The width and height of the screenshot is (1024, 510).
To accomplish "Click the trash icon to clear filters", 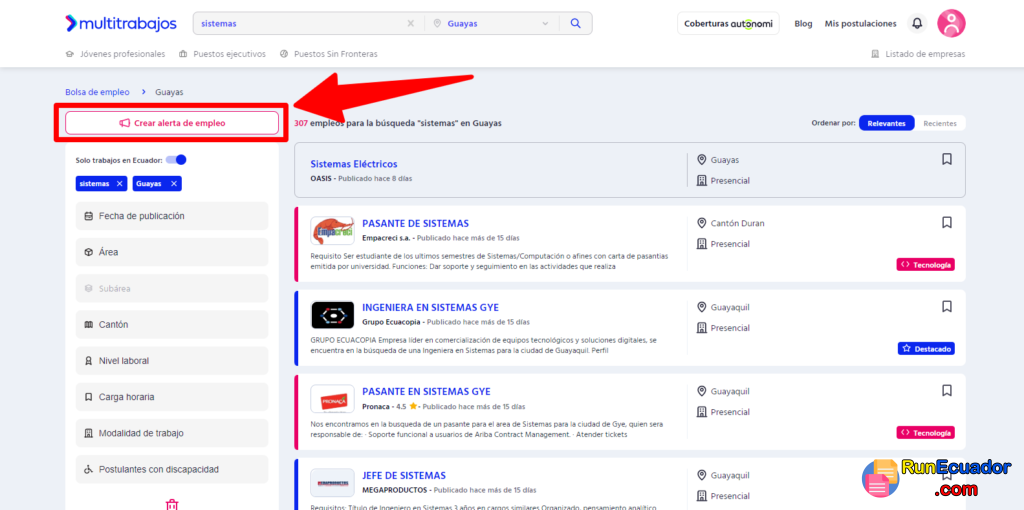I will [x=172, y=504].
